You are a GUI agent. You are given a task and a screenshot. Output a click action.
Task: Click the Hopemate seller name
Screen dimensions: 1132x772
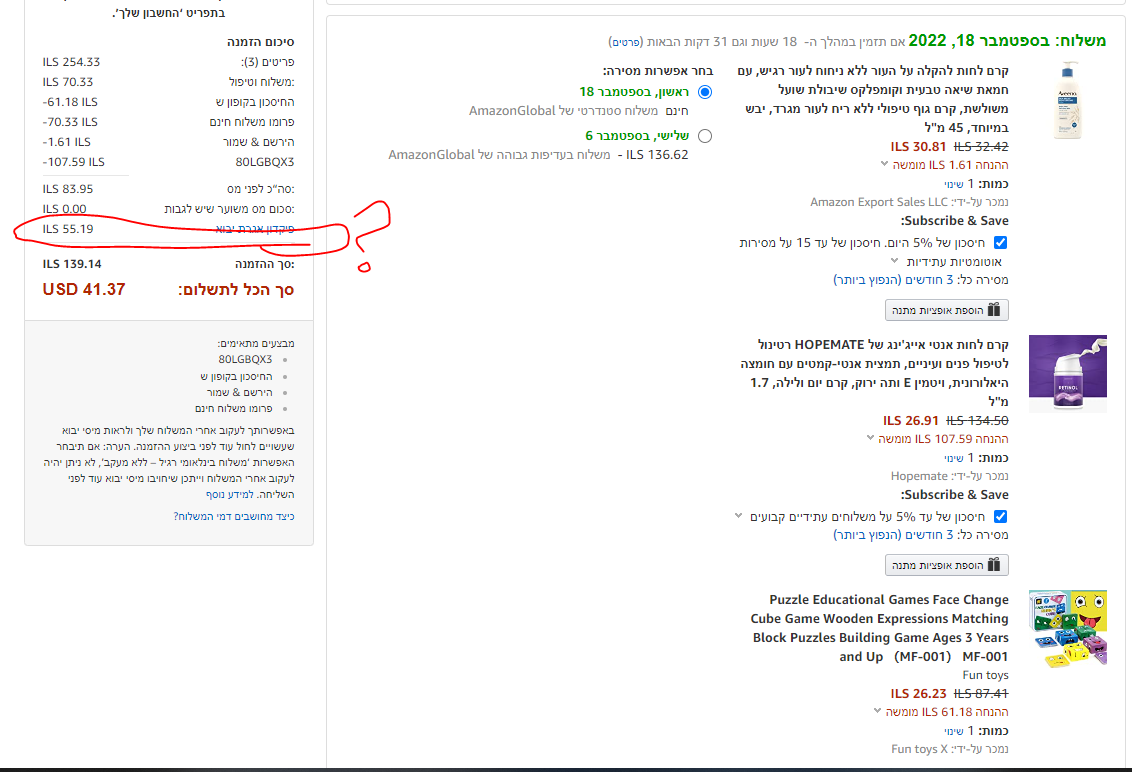[919, 476]
